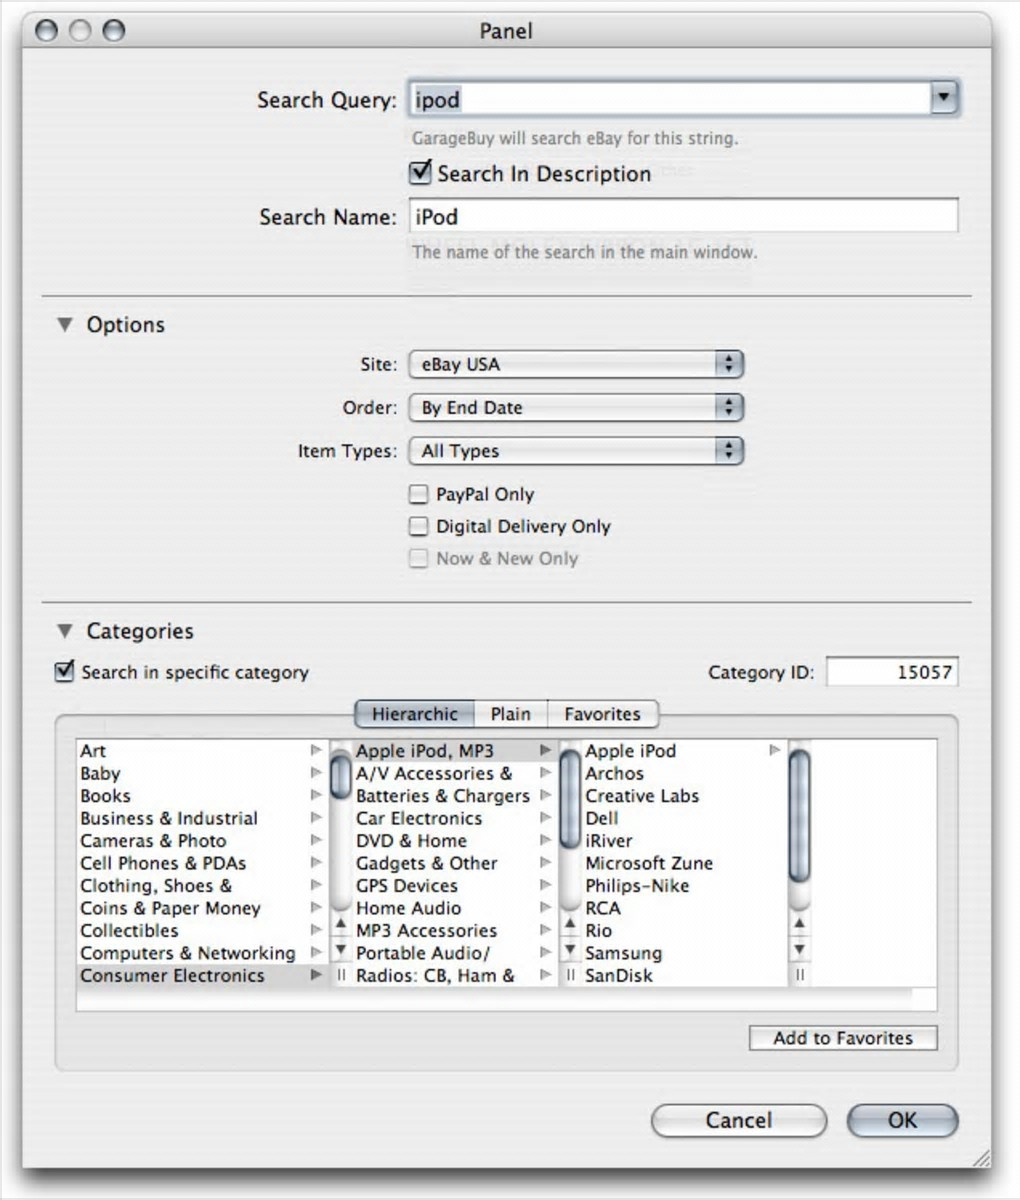The height and width of the screenshot is (1200, 1020).
Task: Open the Search Query history dropdown arrow
Action: [944, 98]
